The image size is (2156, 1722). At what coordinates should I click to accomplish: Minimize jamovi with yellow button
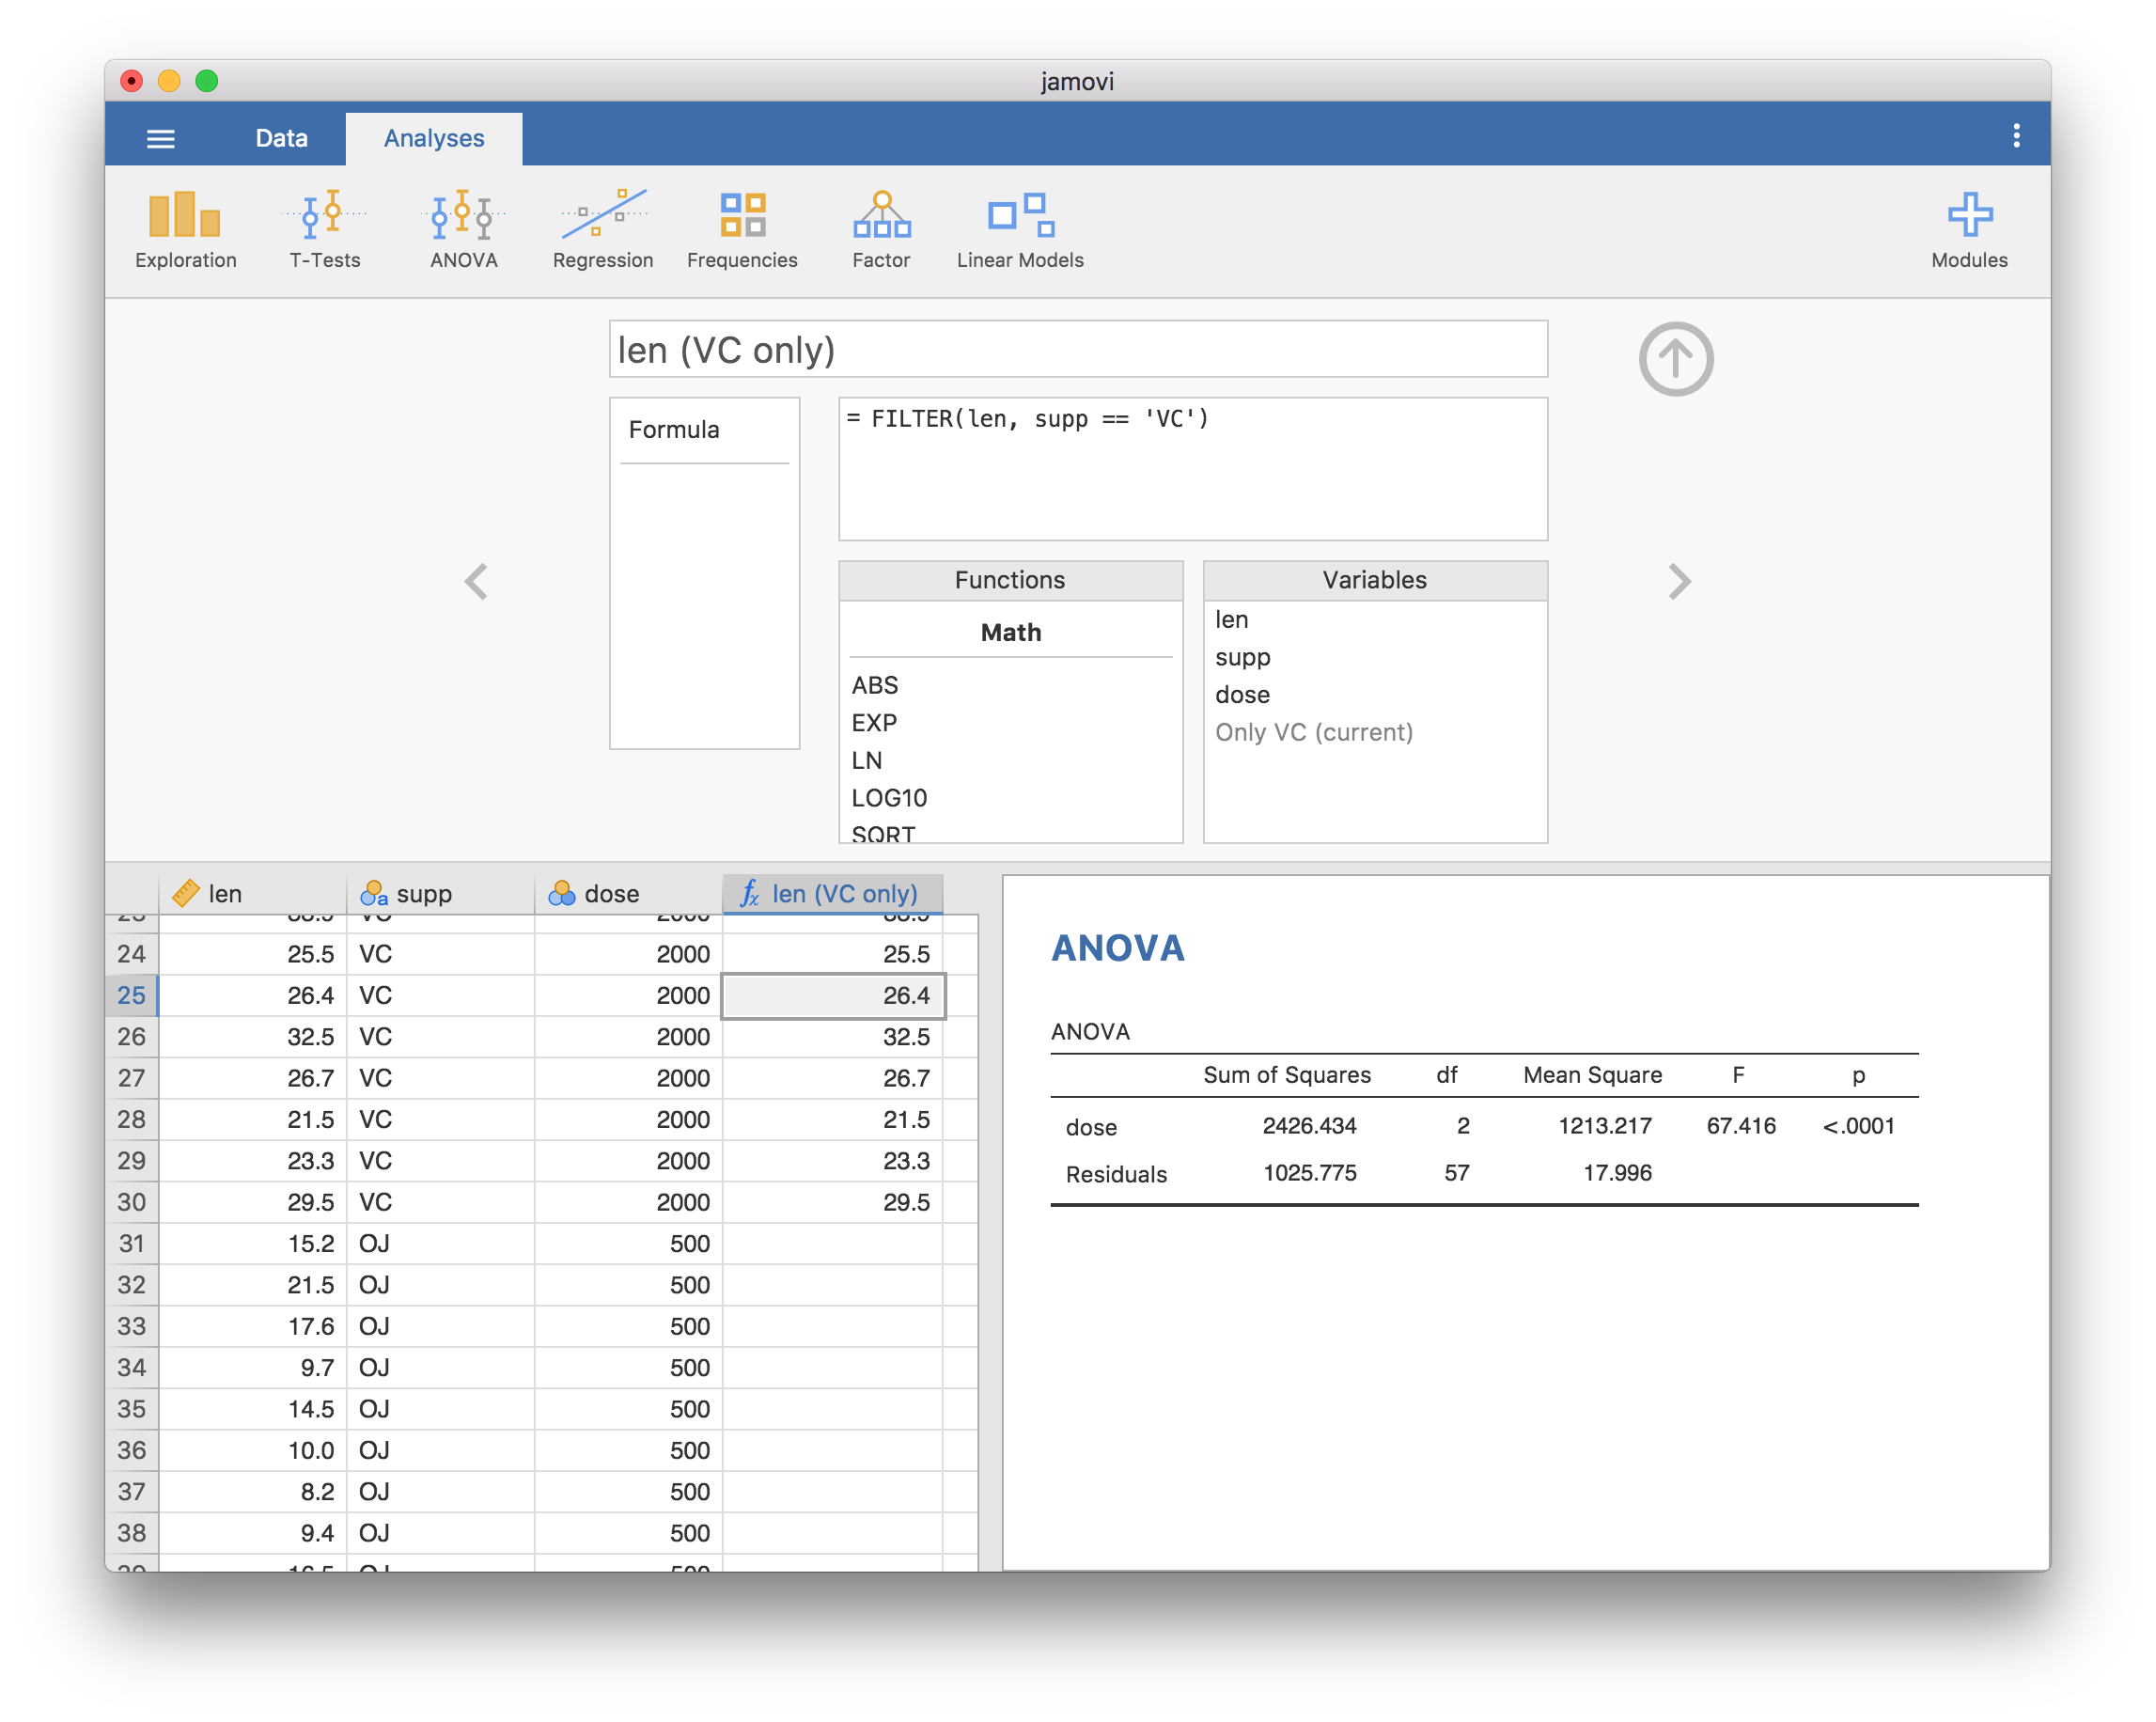pos(169,81)
